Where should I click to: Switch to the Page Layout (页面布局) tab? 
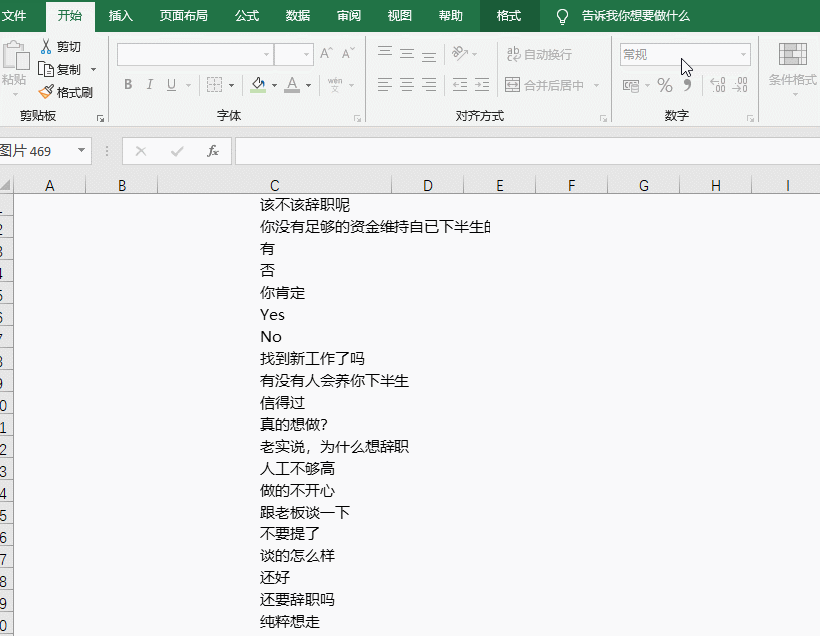click(x=183, y=16)
